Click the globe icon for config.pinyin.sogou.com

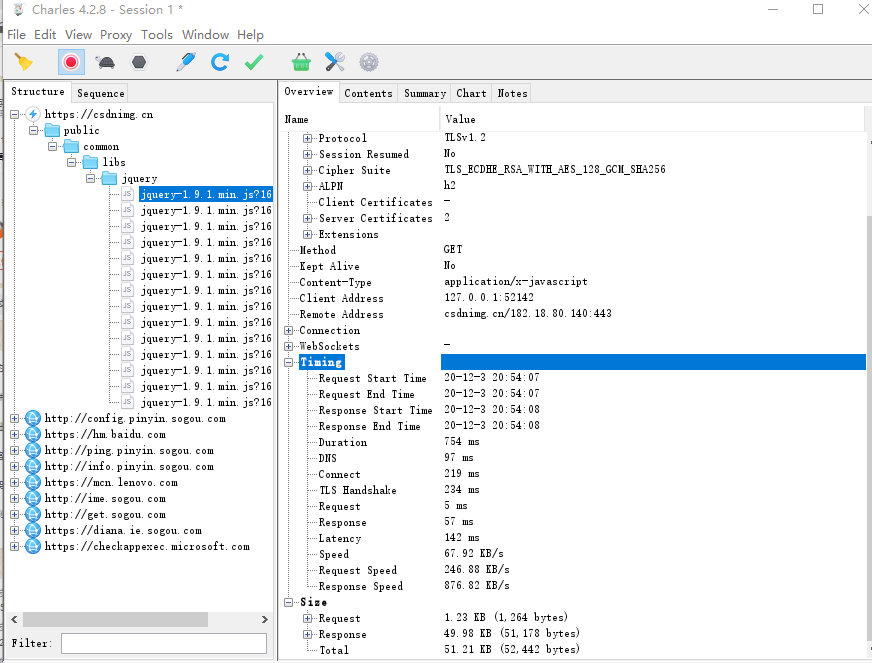point(33,418)
